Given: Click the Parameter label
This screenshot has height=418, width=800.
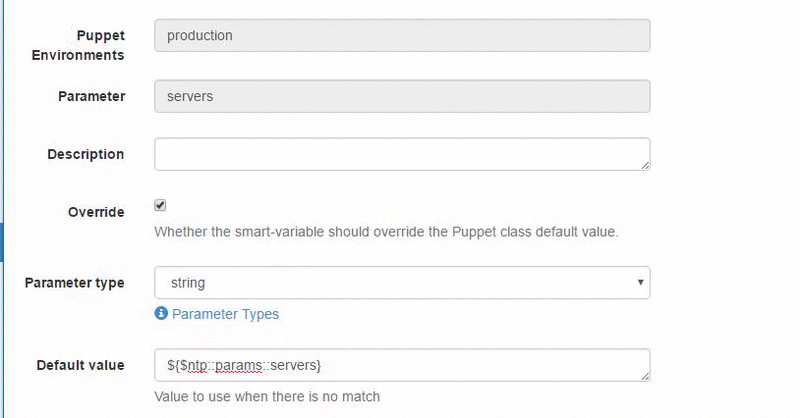Looking at the screenshot, I should point(92,96).
